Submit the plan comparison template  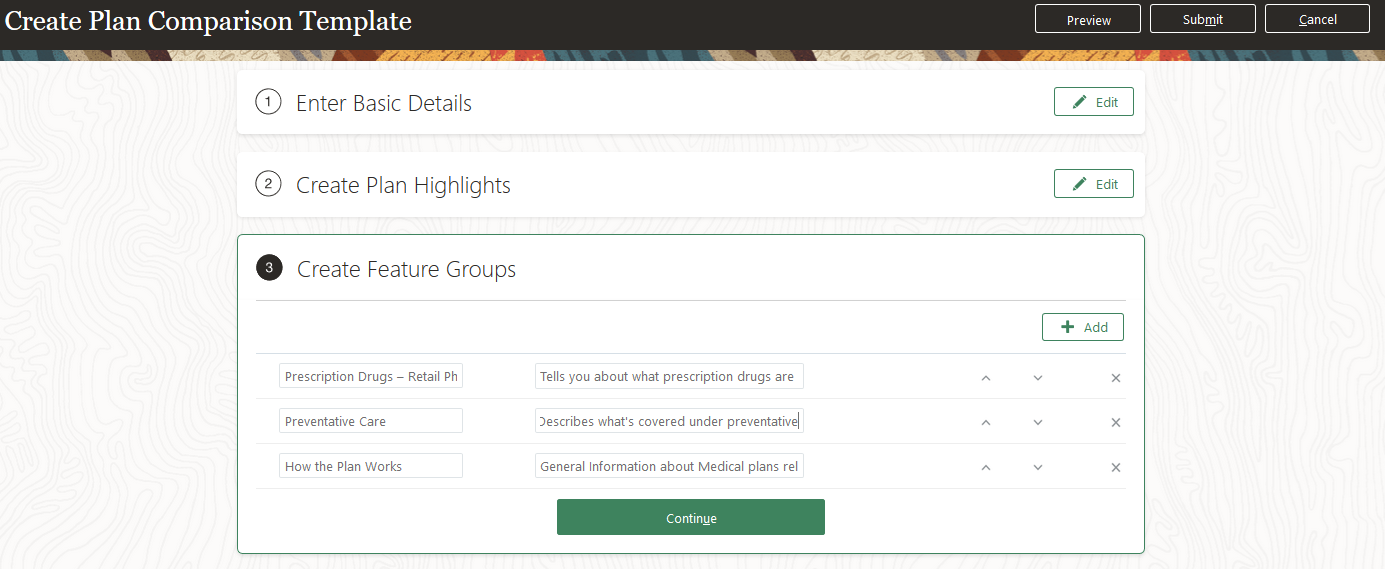(1203, 19)
